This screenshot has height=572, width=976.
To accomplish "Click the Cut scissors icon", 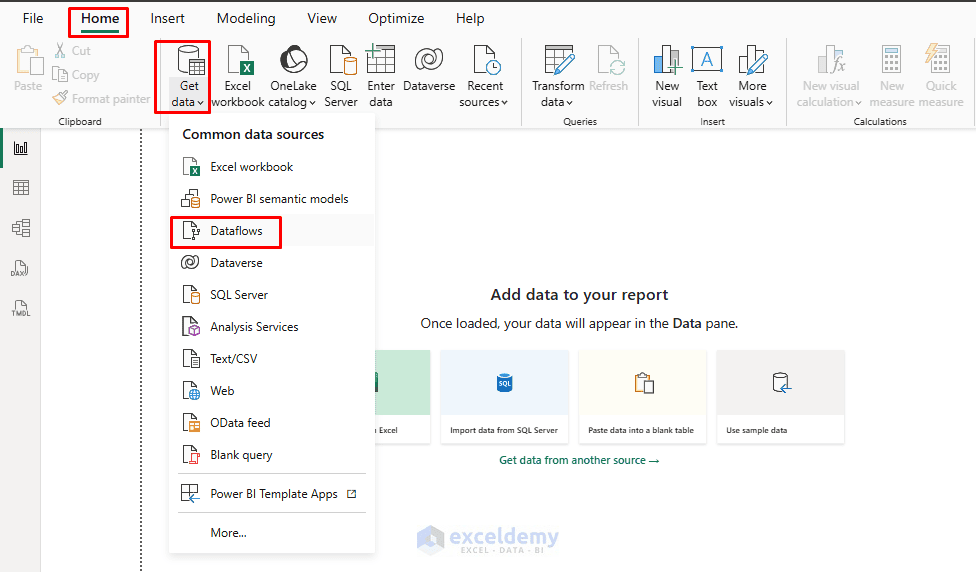I will point(60,50).
